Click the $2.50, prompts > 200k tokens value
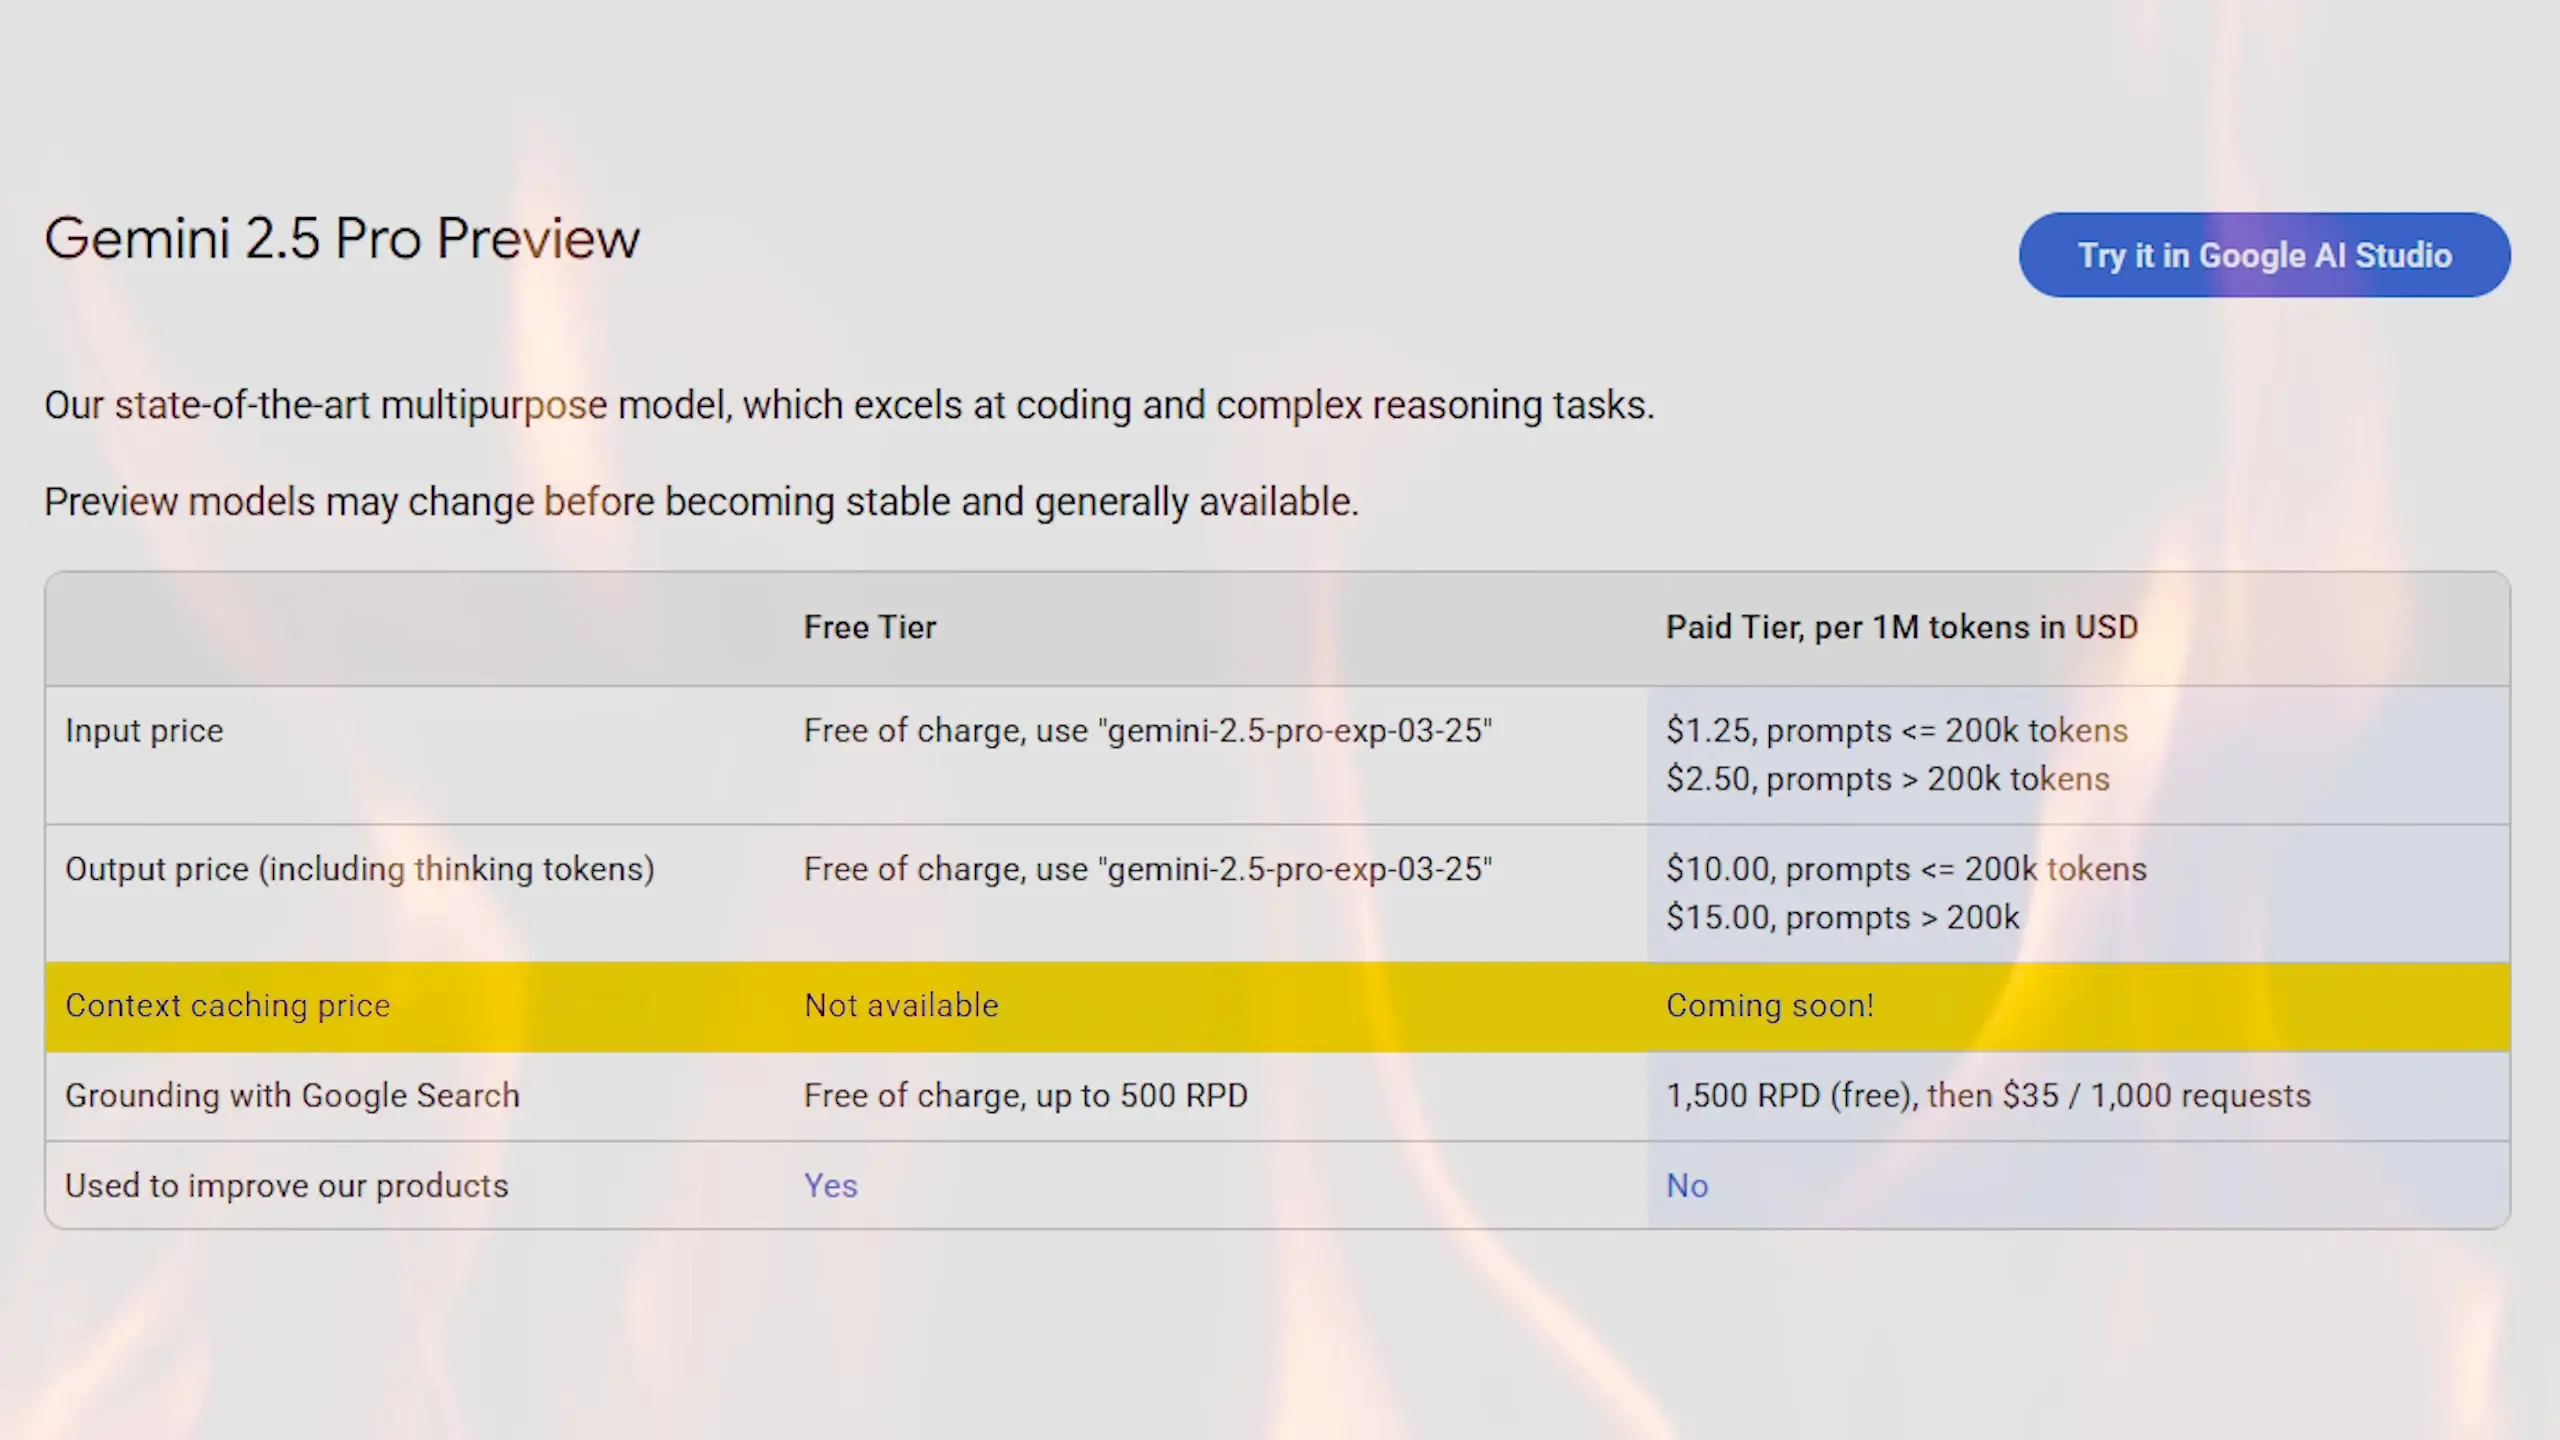 [1888, 779]
